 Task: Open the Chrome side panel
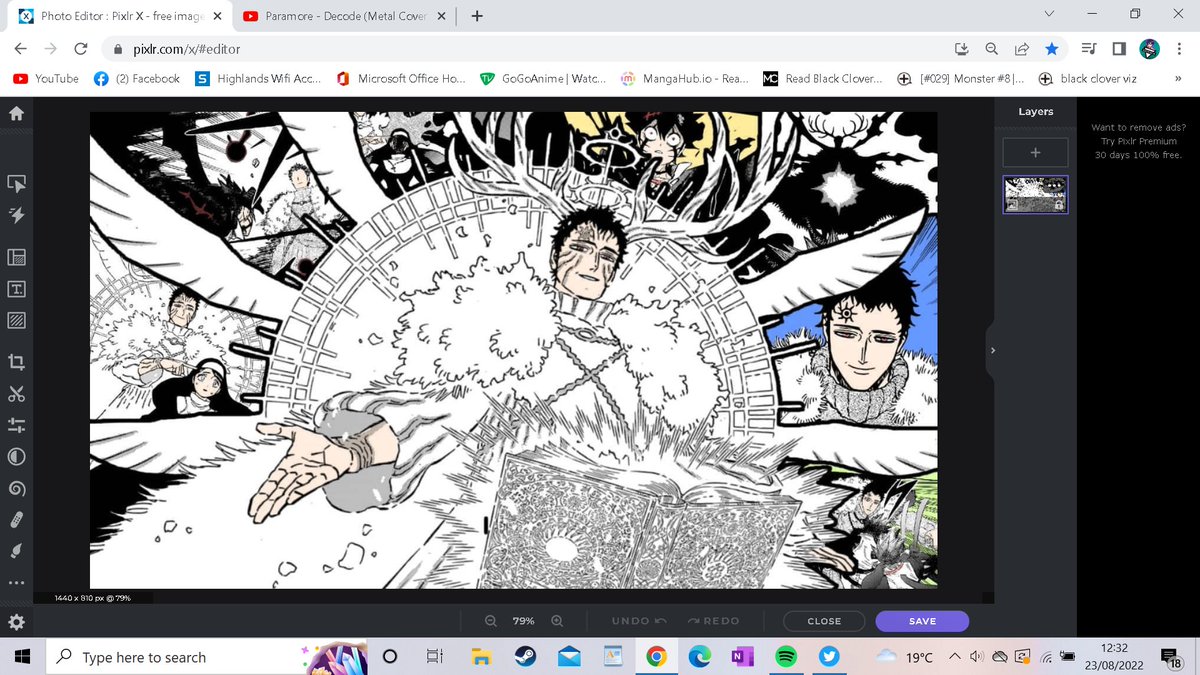(1119, 48)
